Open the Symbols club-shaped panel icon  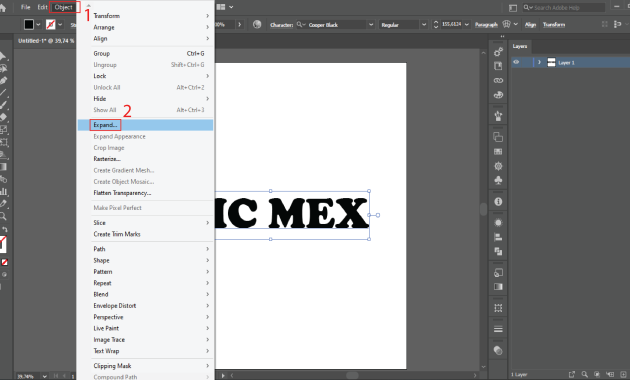pyautogui.click(x=498, y=180)
